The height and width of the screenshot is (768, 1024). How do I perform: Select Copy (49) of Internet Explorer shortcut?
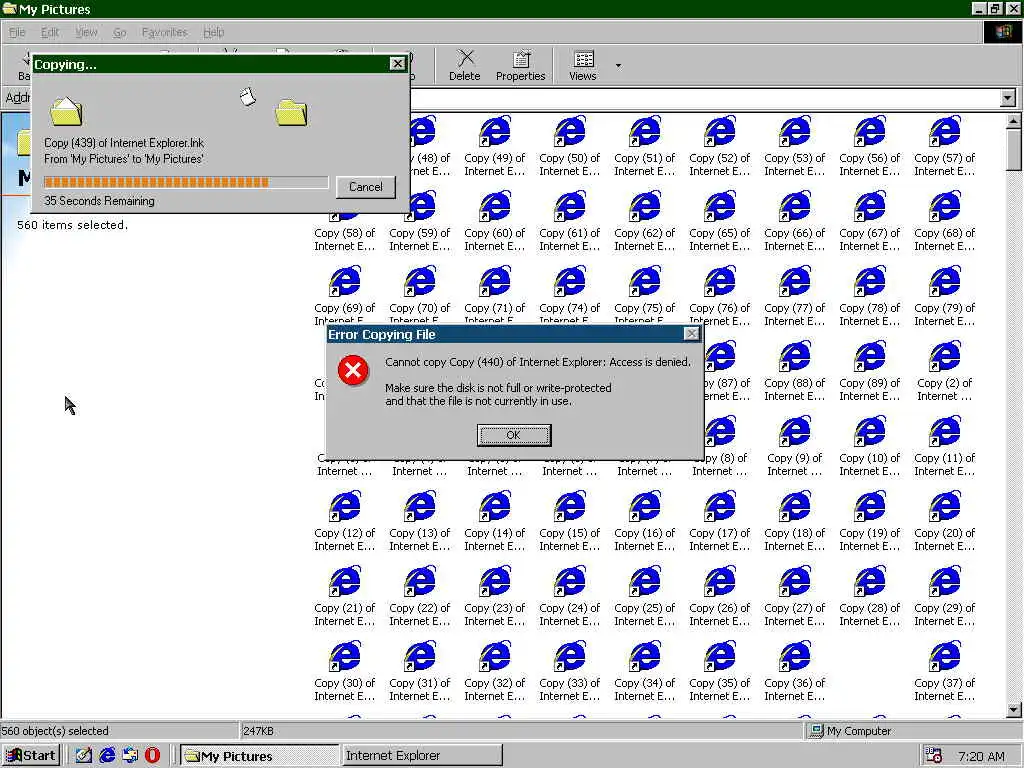point(494,146)
